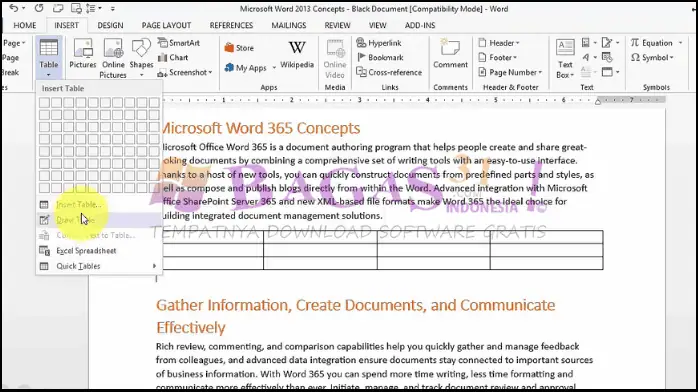This screenshot has width=698, height=392.
Task: Open the Office Store
Action: [239, 48]
